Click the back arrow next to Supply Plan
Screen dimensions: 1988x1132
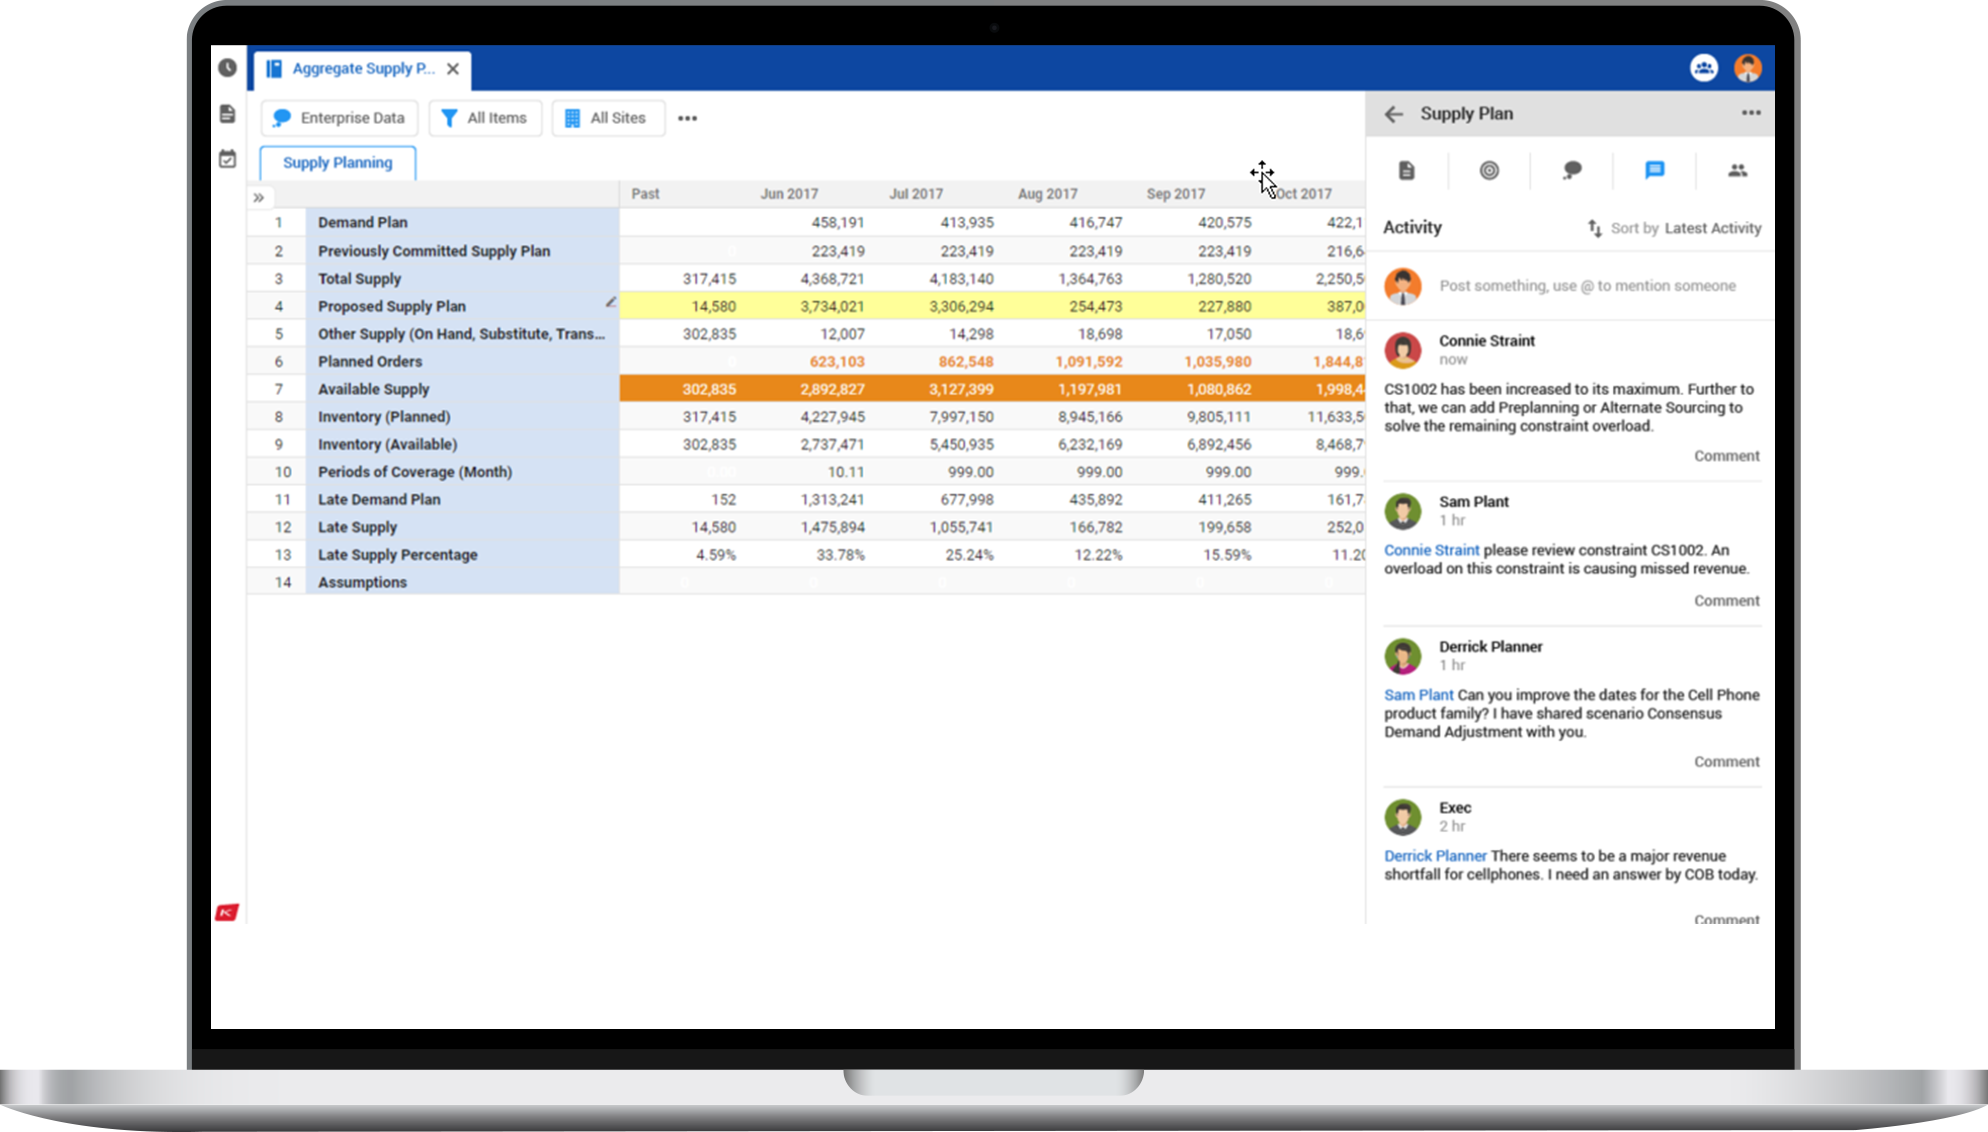click(1394, 114)
